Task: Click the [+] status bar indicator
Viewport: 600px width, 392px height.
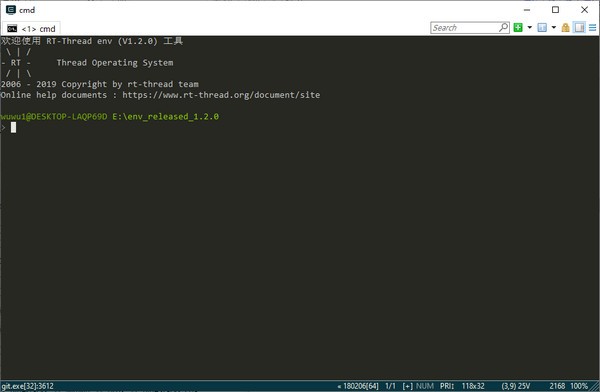Action: 408,386
